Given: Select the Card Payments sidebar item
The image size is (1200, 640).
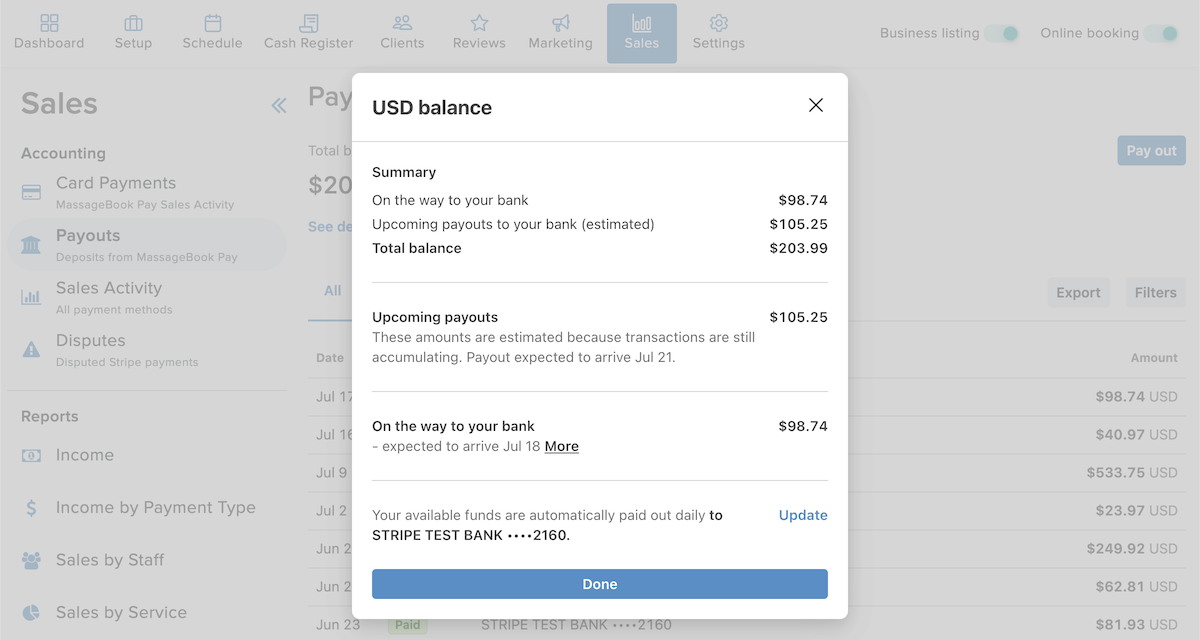Looking at the screenshot, I should coord(146,192).
